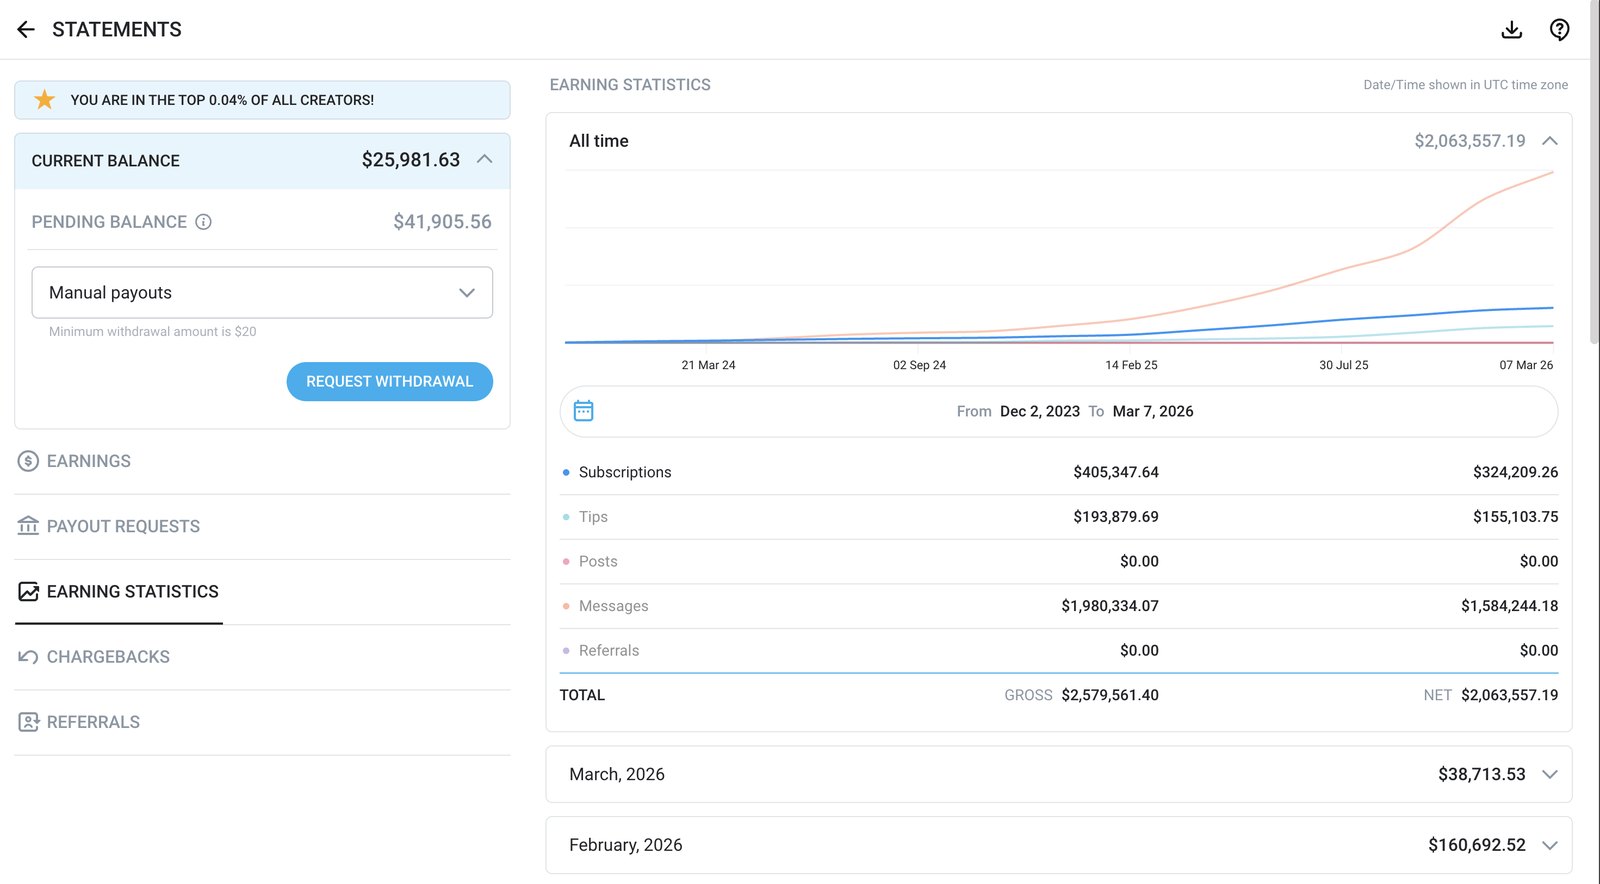Collapse the All time statistics chevron

coord(1550,141)
